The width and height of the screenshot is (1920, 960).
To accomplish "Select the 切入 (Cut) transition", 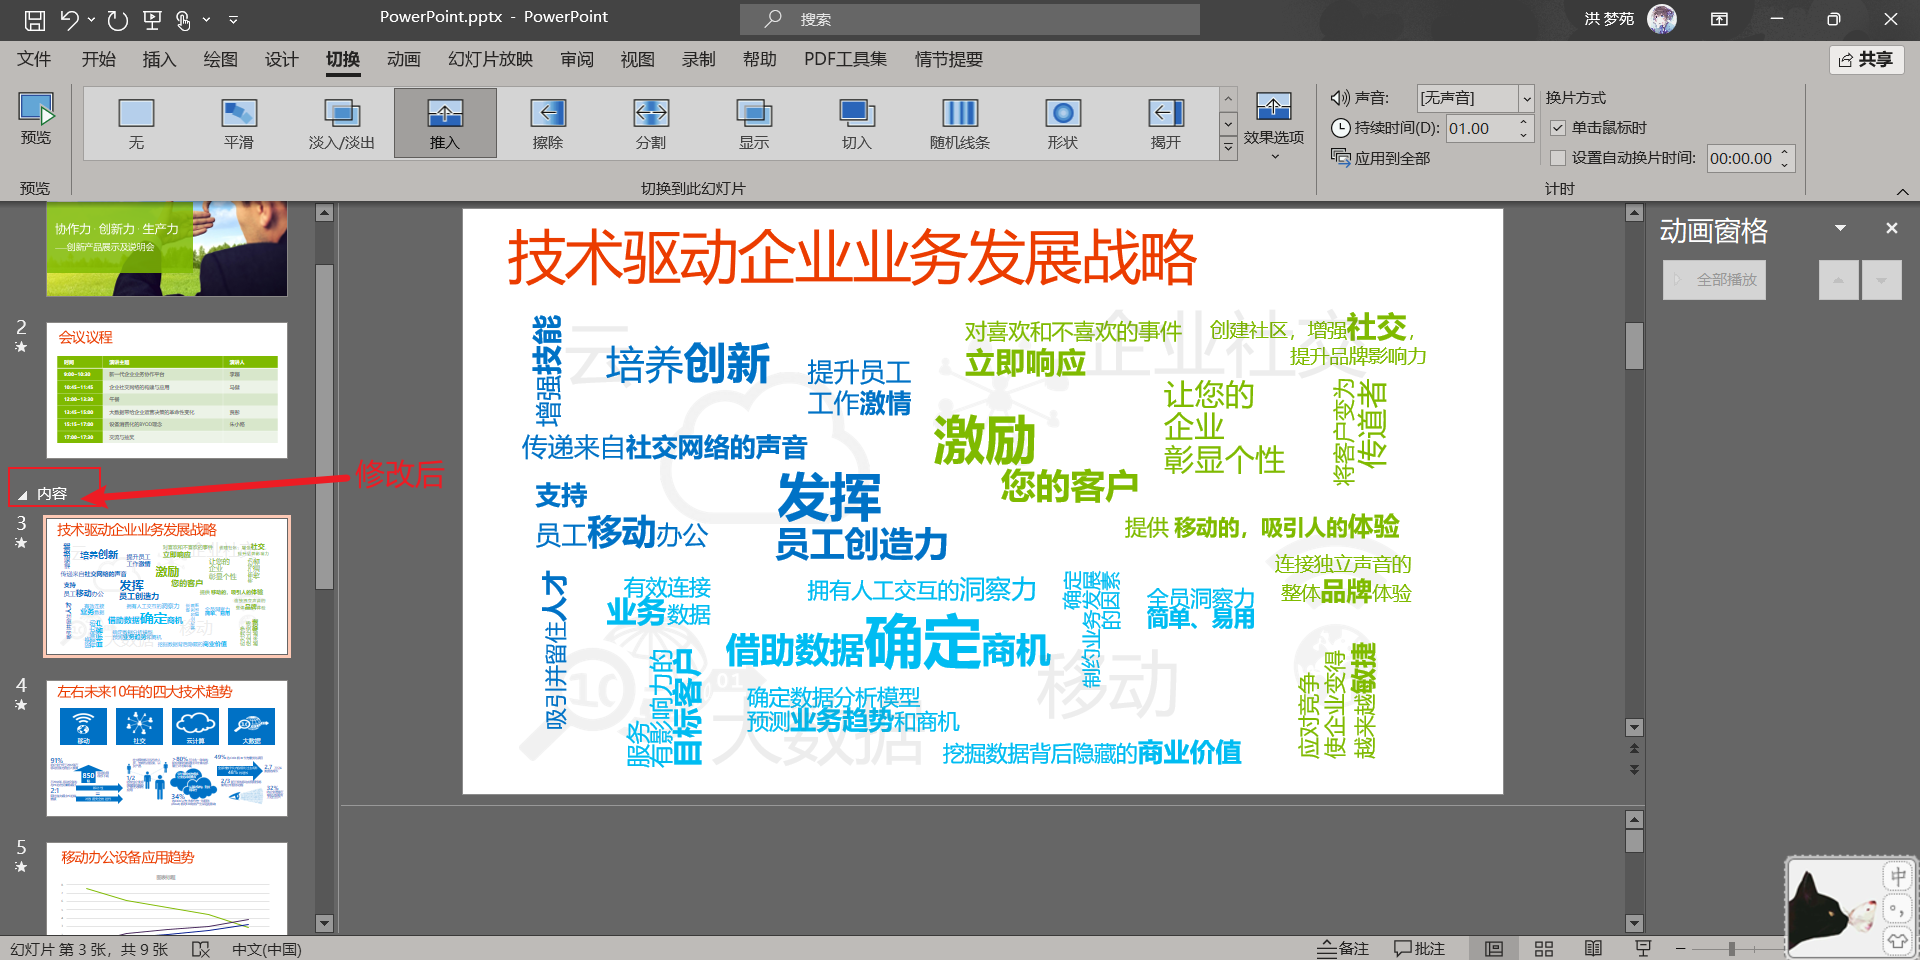I will click(857, 123).
